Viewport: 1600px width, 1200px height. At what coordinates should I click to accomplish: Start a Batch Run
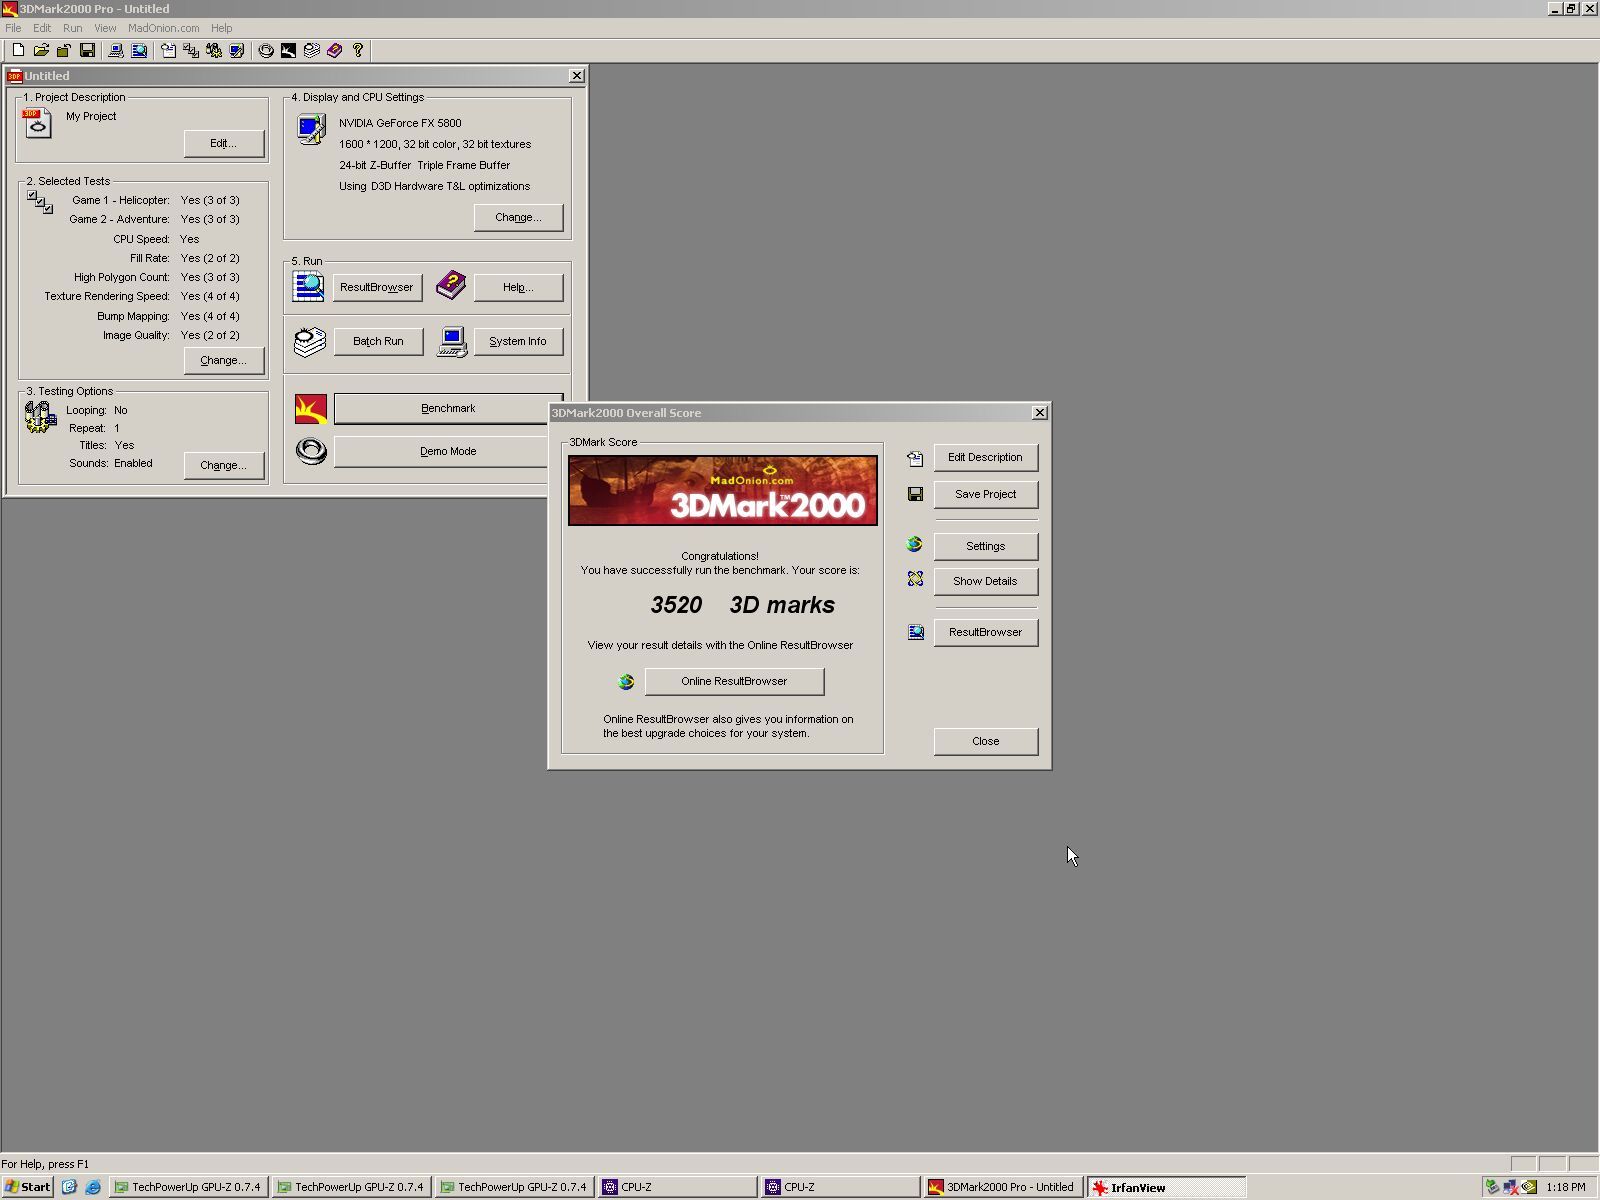pyautogui.click(x=378, y=341)
